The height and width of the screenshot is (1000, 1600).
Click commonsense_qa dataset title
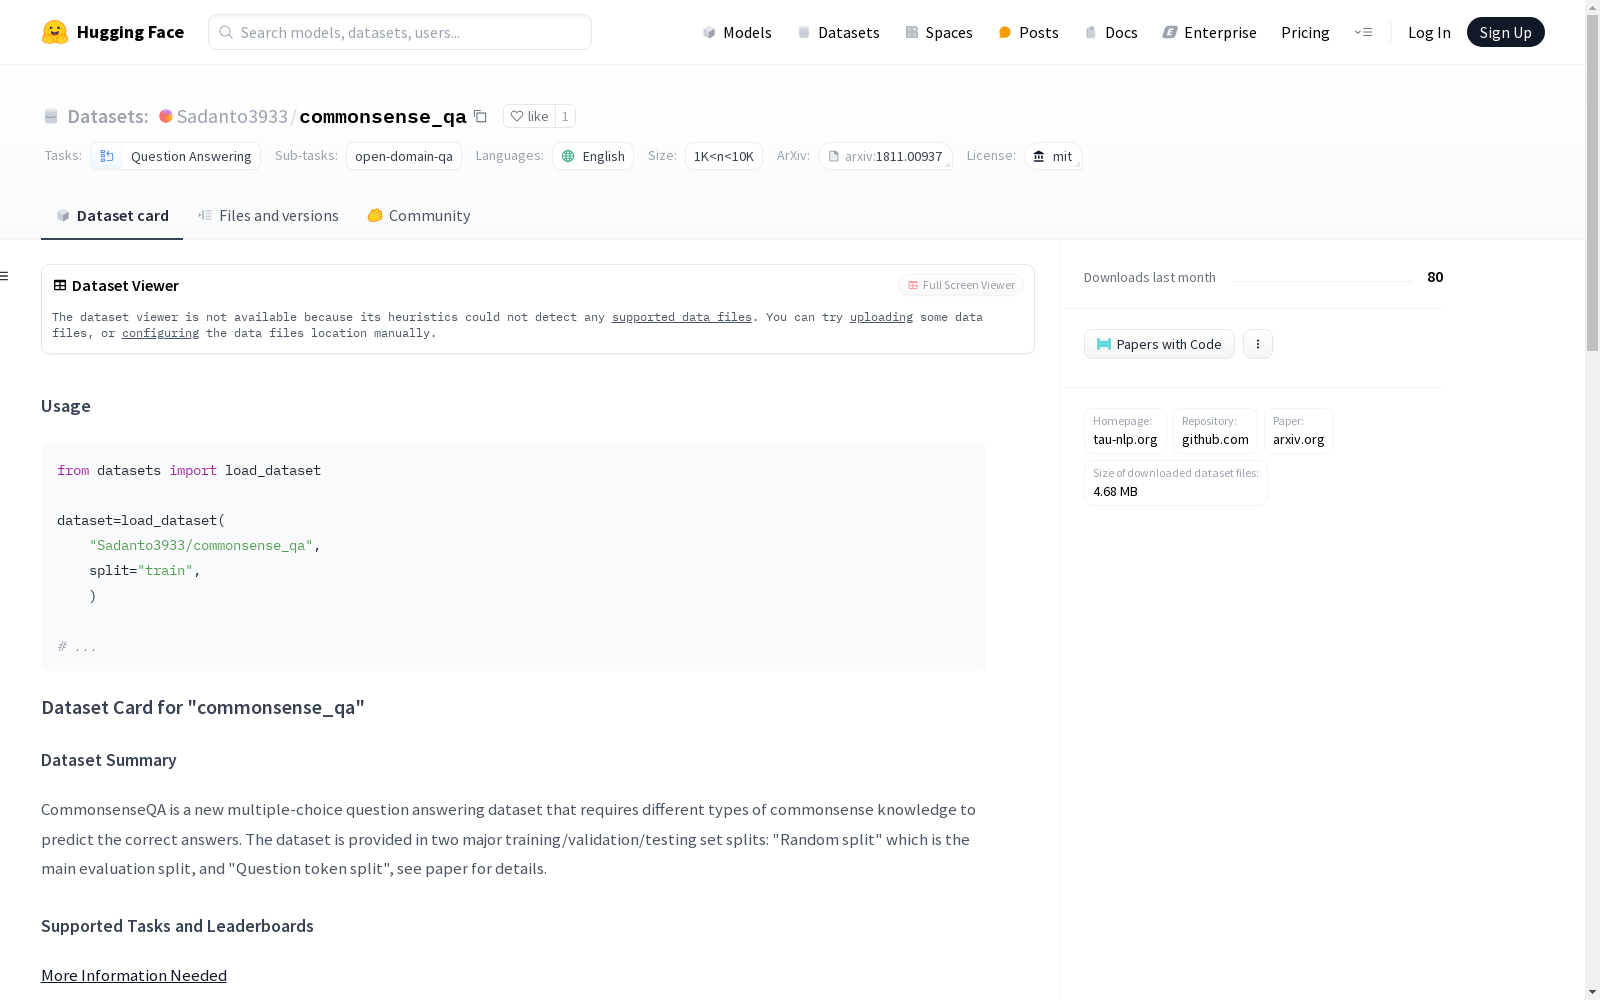click(383, 116)
